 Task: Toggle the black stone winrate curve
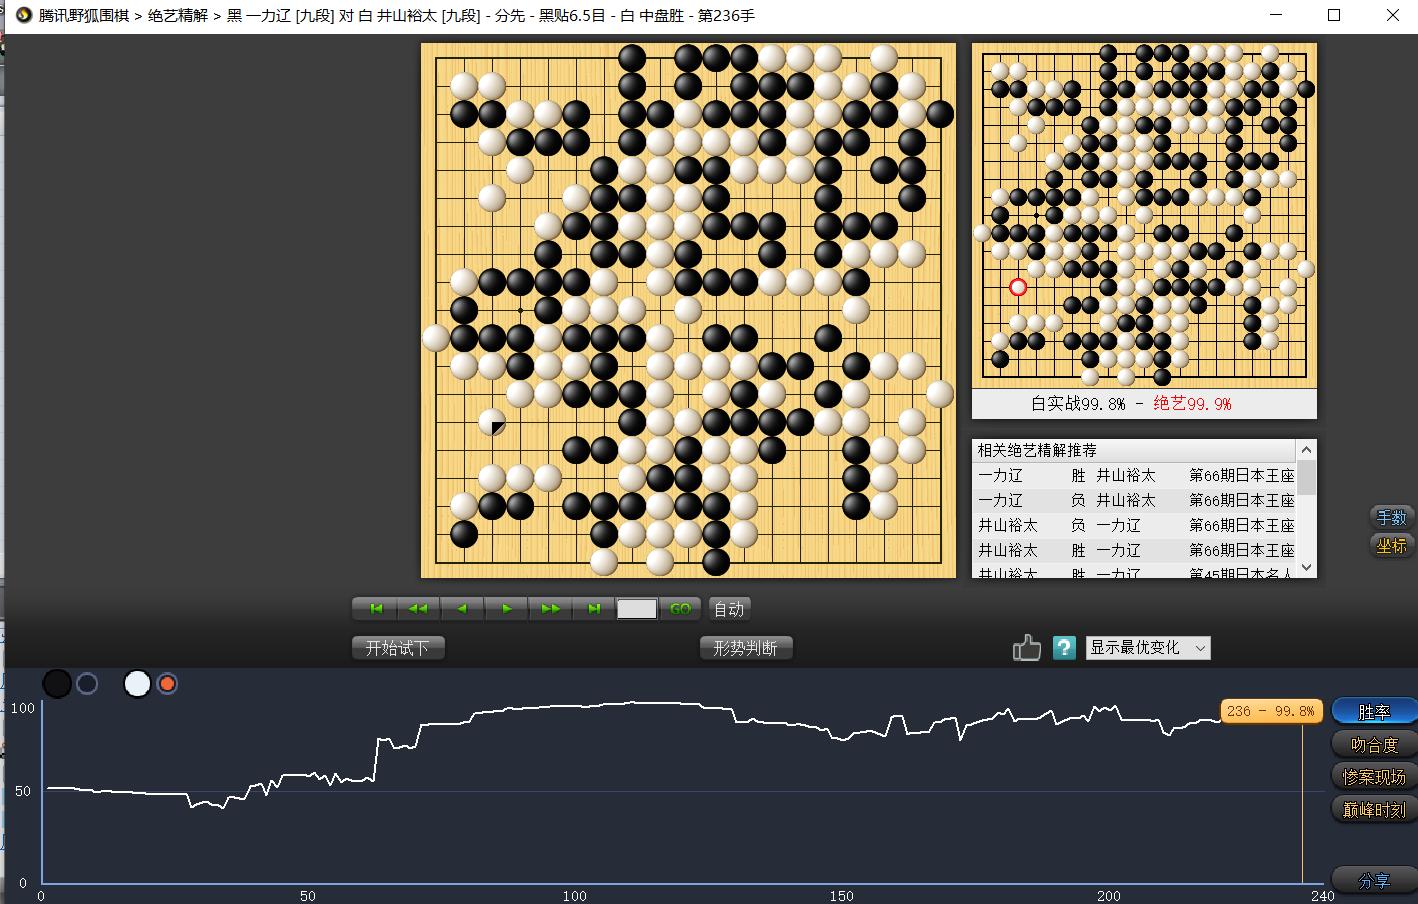pyautogui.click(x=57, y=682)
